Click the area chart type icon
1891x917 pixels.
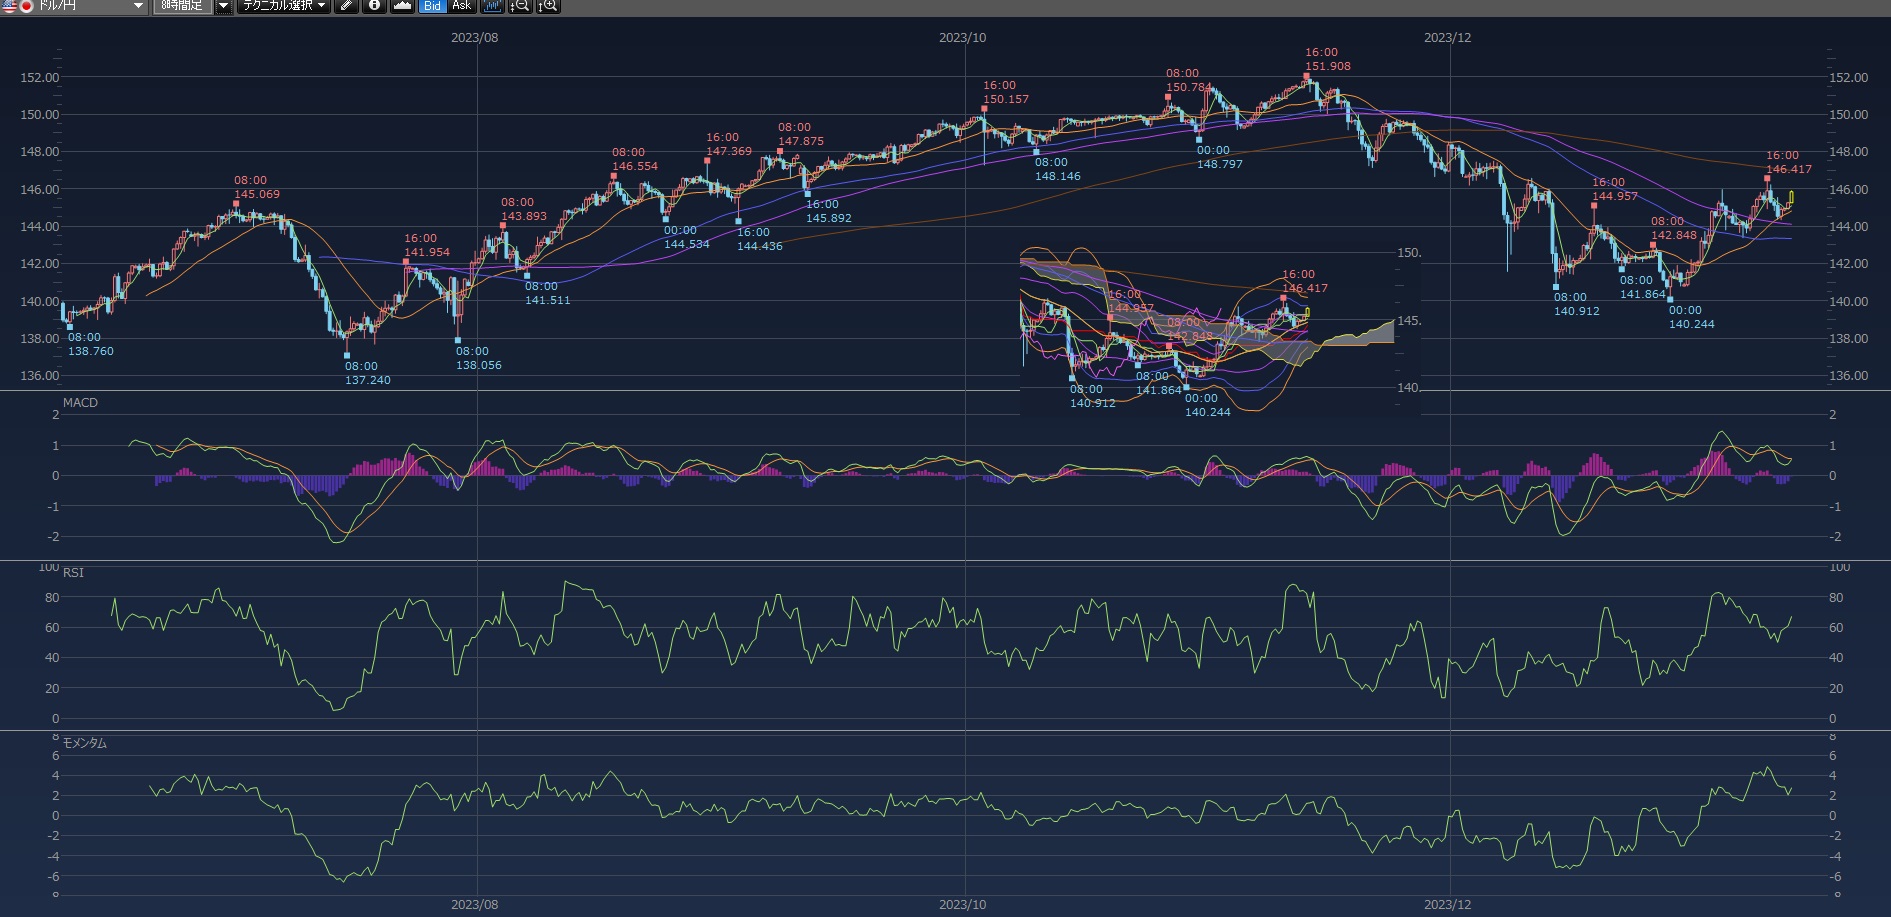pyautogui.click(x=402, y=6)
